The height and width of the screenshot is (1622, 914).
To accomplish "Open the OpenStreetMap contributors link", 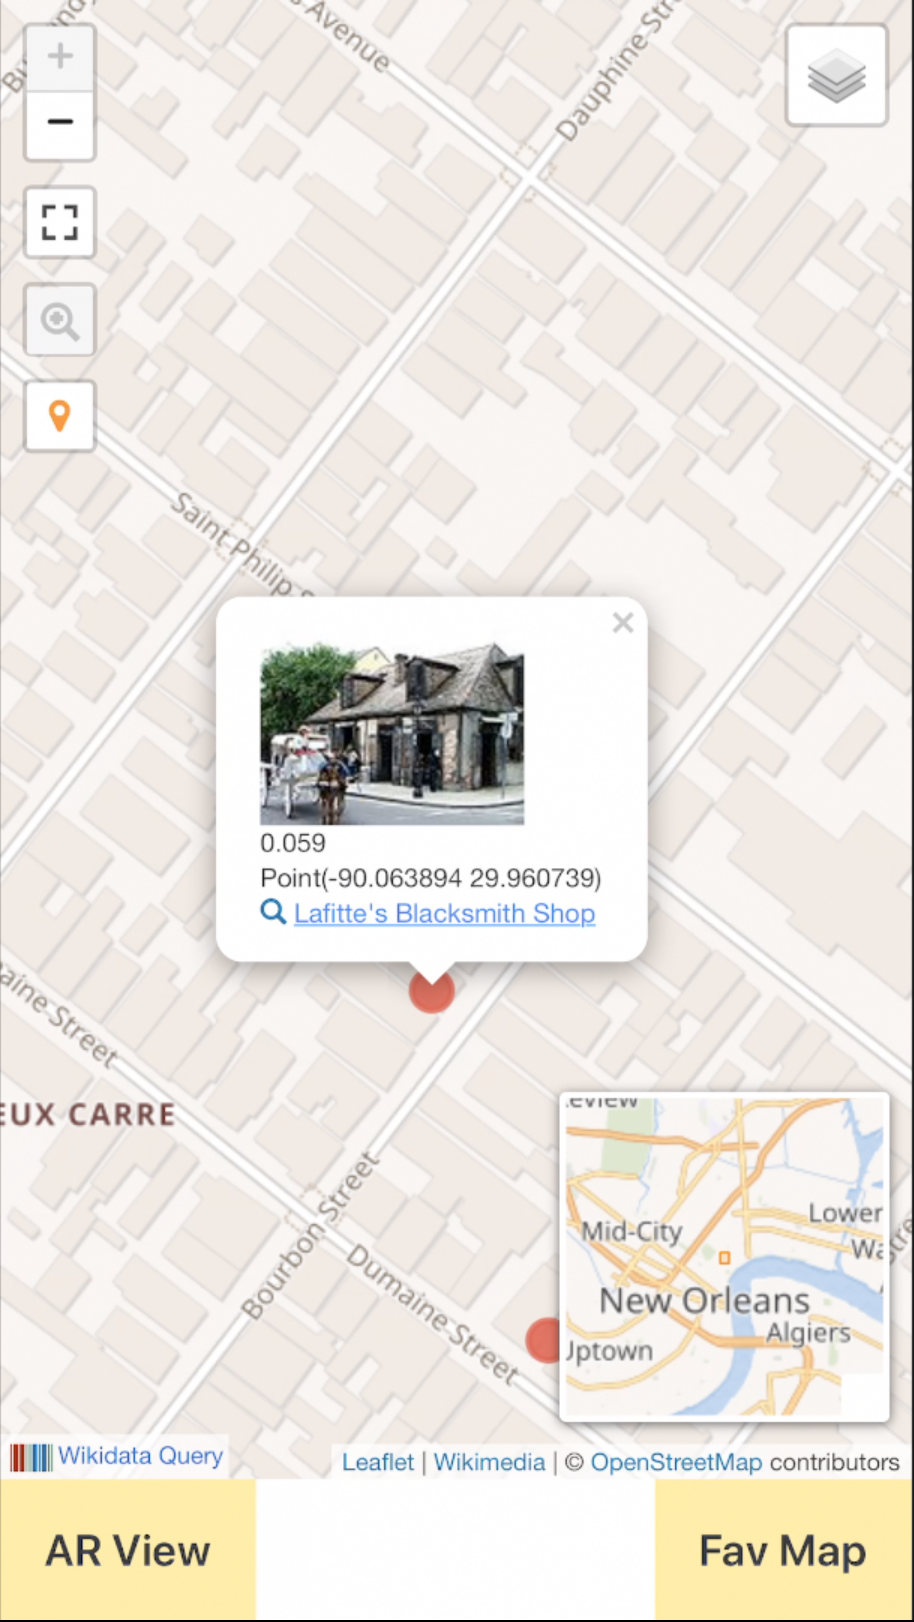I will (676, 1462).
